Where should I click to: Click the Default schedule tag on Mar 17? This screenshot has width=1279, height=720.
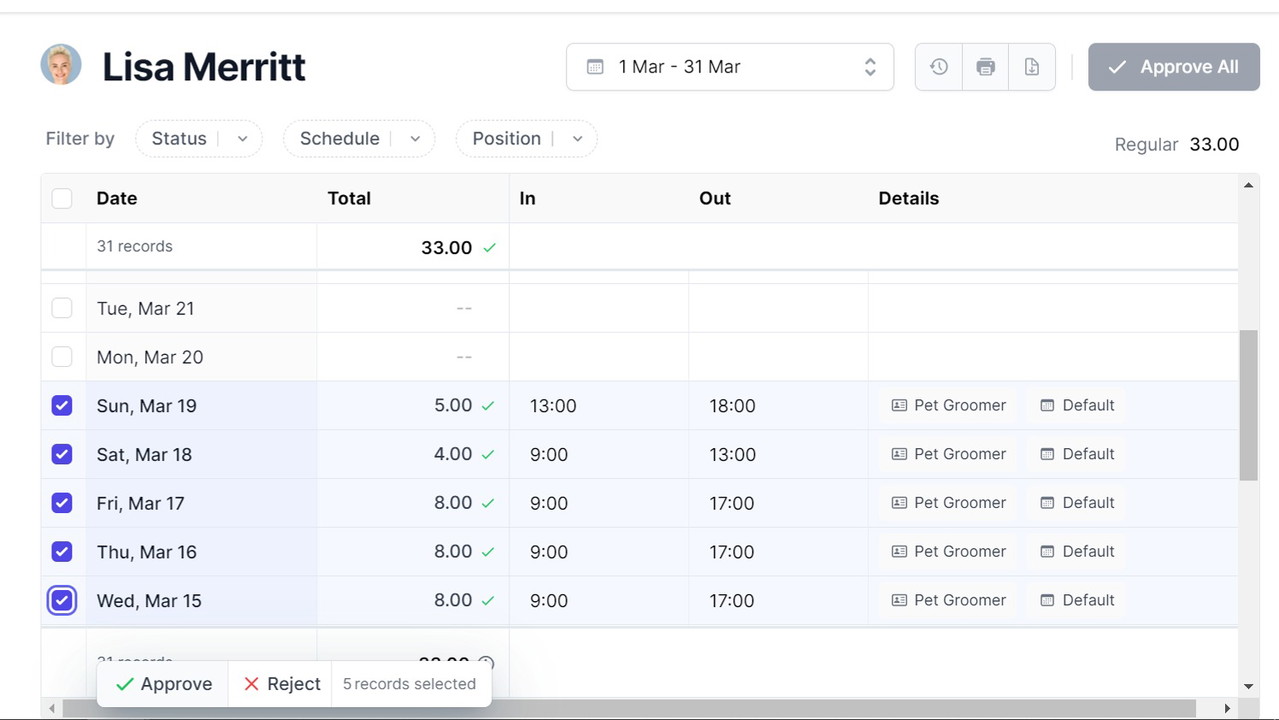1077,503
